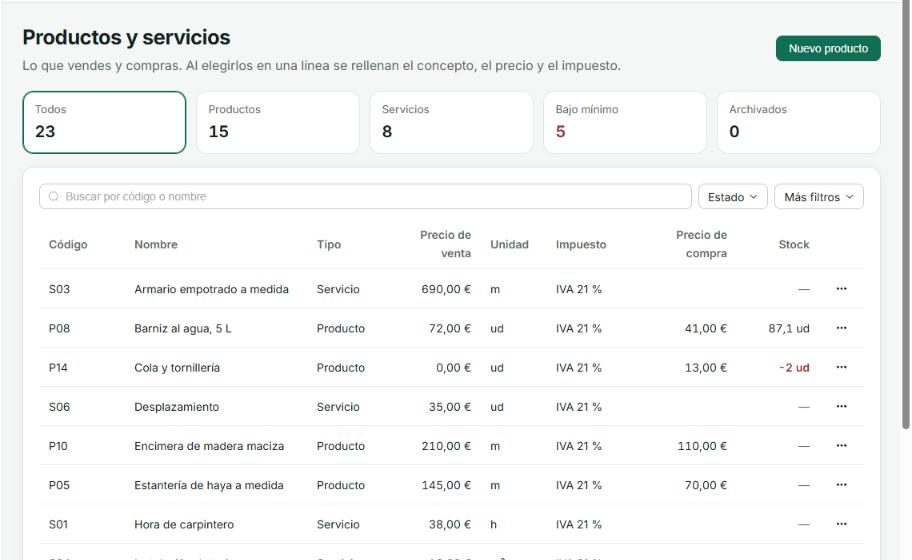Click the Impuesto column header
Screen dimensions: 912x560
pos(581,244)
